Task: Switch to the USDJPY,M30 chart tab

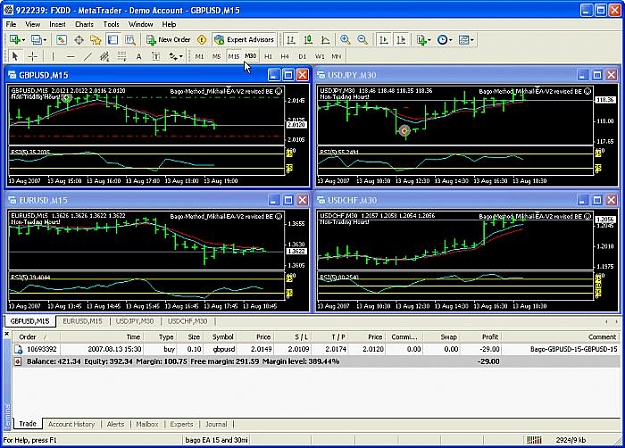Action: (135, 321)
